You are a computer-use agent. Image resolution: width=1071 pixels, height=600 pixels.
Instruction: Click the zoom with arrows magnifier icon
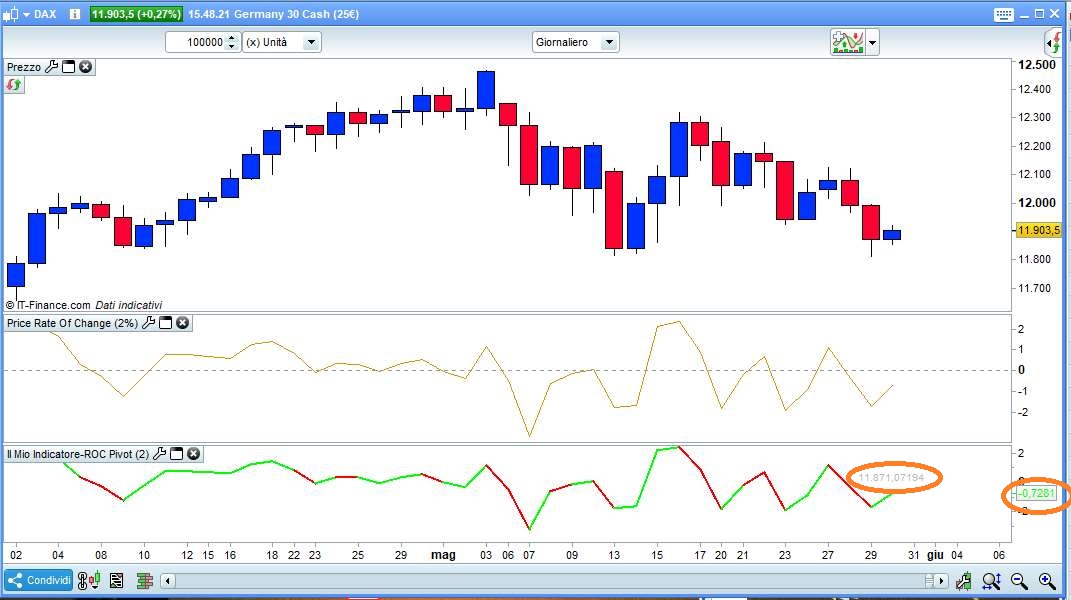[x=991, y=581]
